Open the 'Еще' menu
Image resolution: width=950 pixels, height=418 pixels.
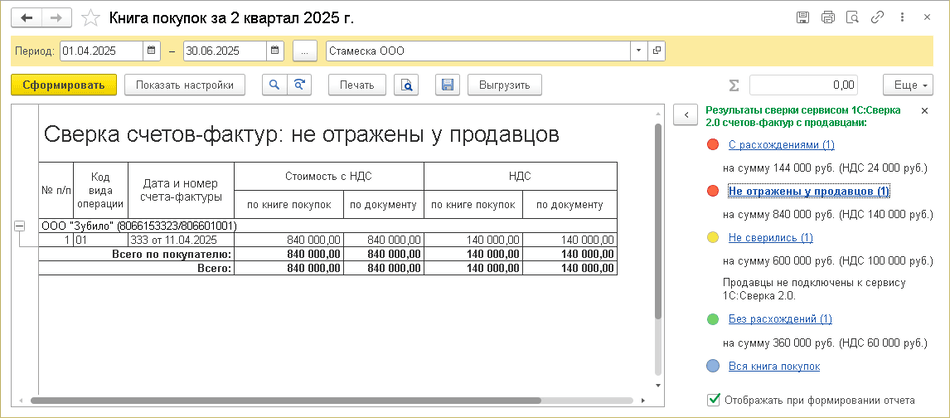[907, 85]
